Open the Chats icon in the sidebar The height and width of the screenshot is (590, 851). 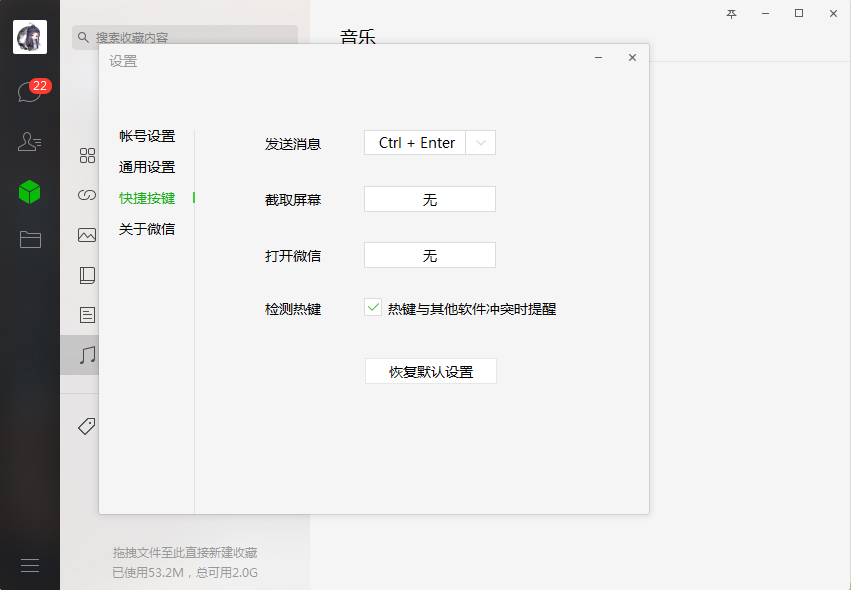tap(30, 90)
